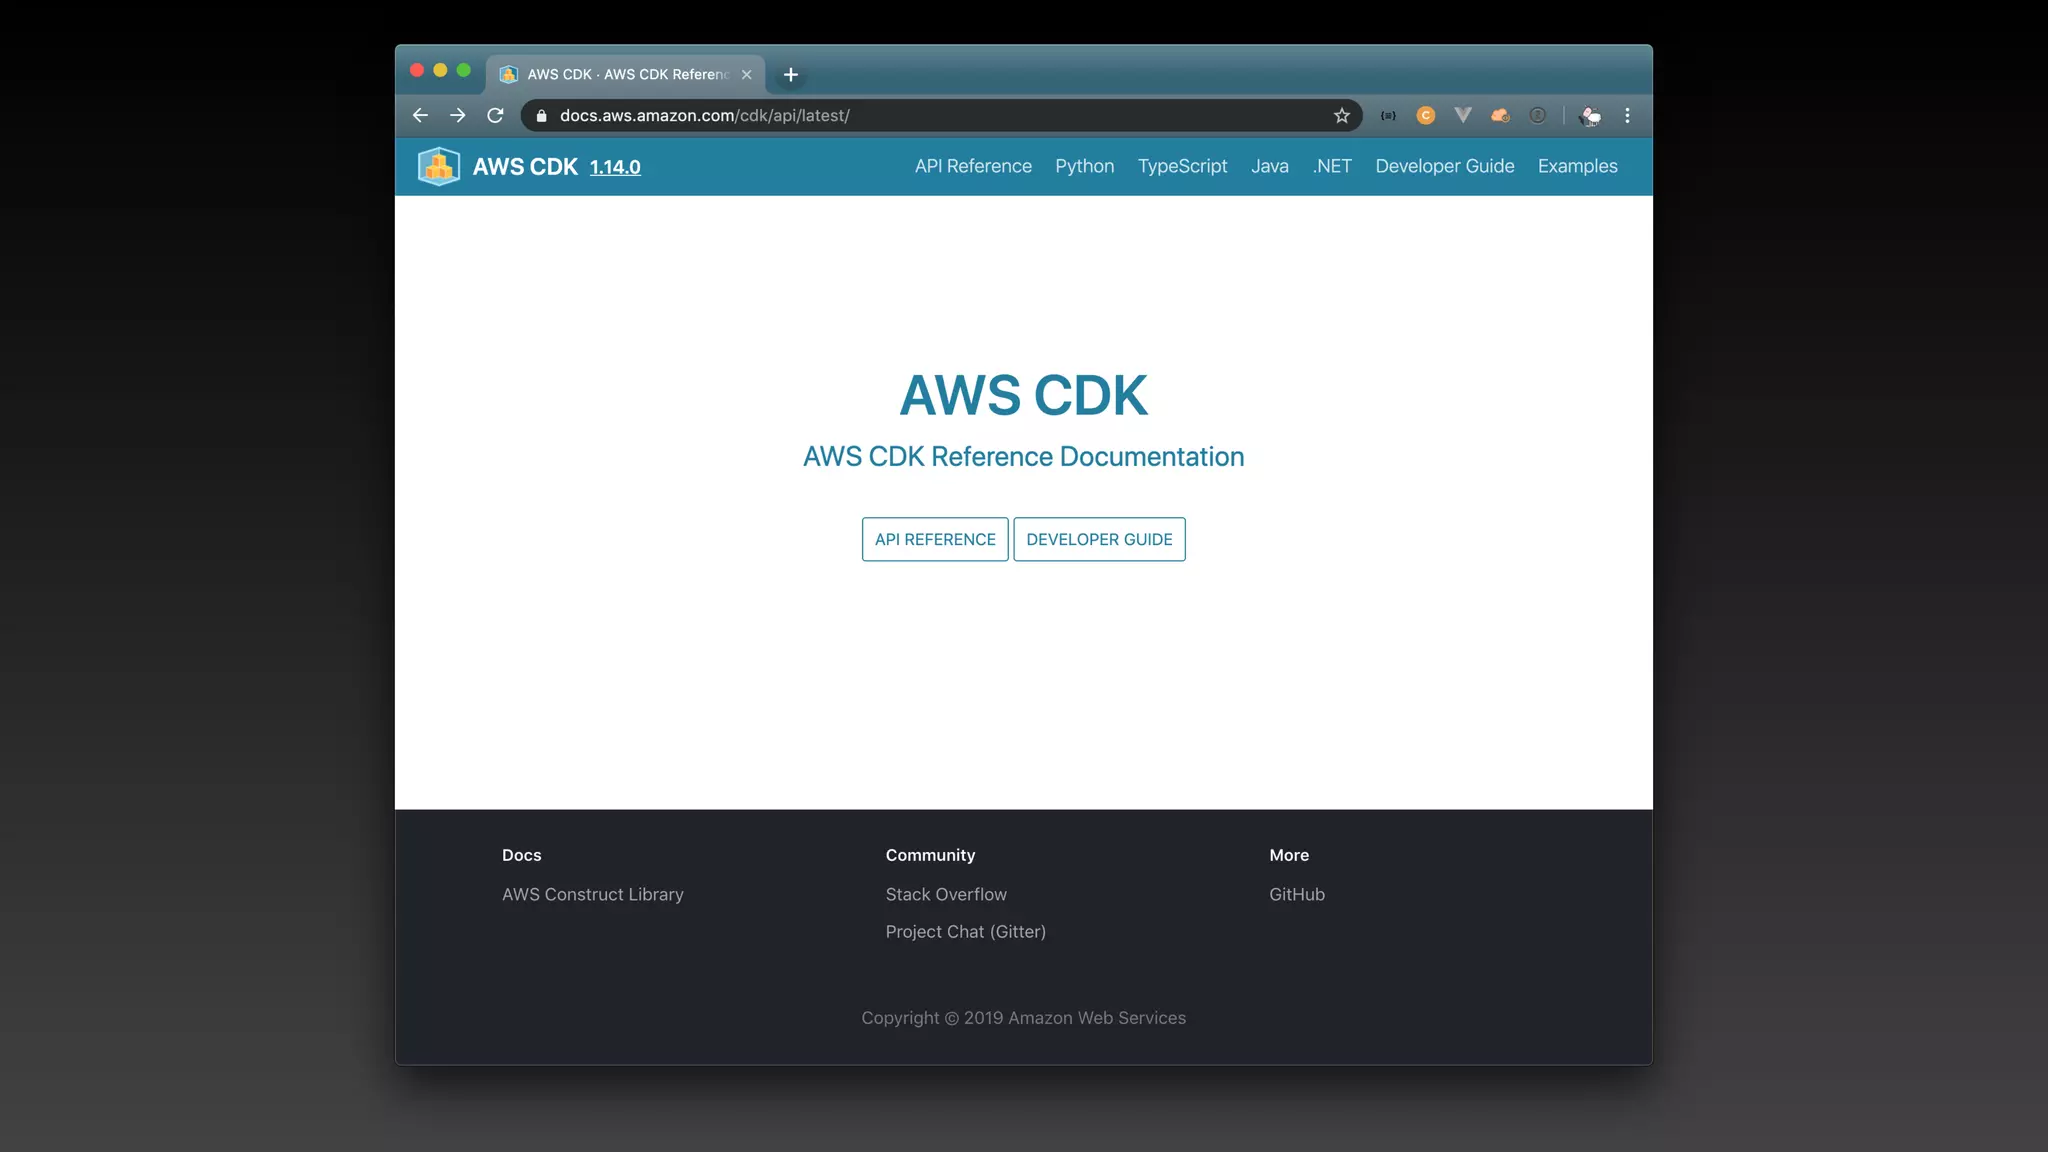Viewport: 2048px width, 1152px height.
Task: Click the curly braces extension icon
Action: click(1388, 116)
